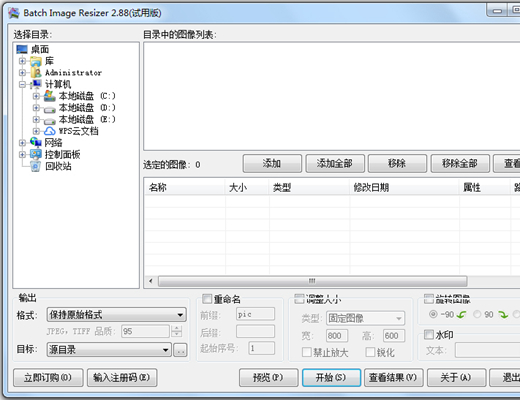Enable the 调整大小 resize checkbox

(x=299, y=298)
